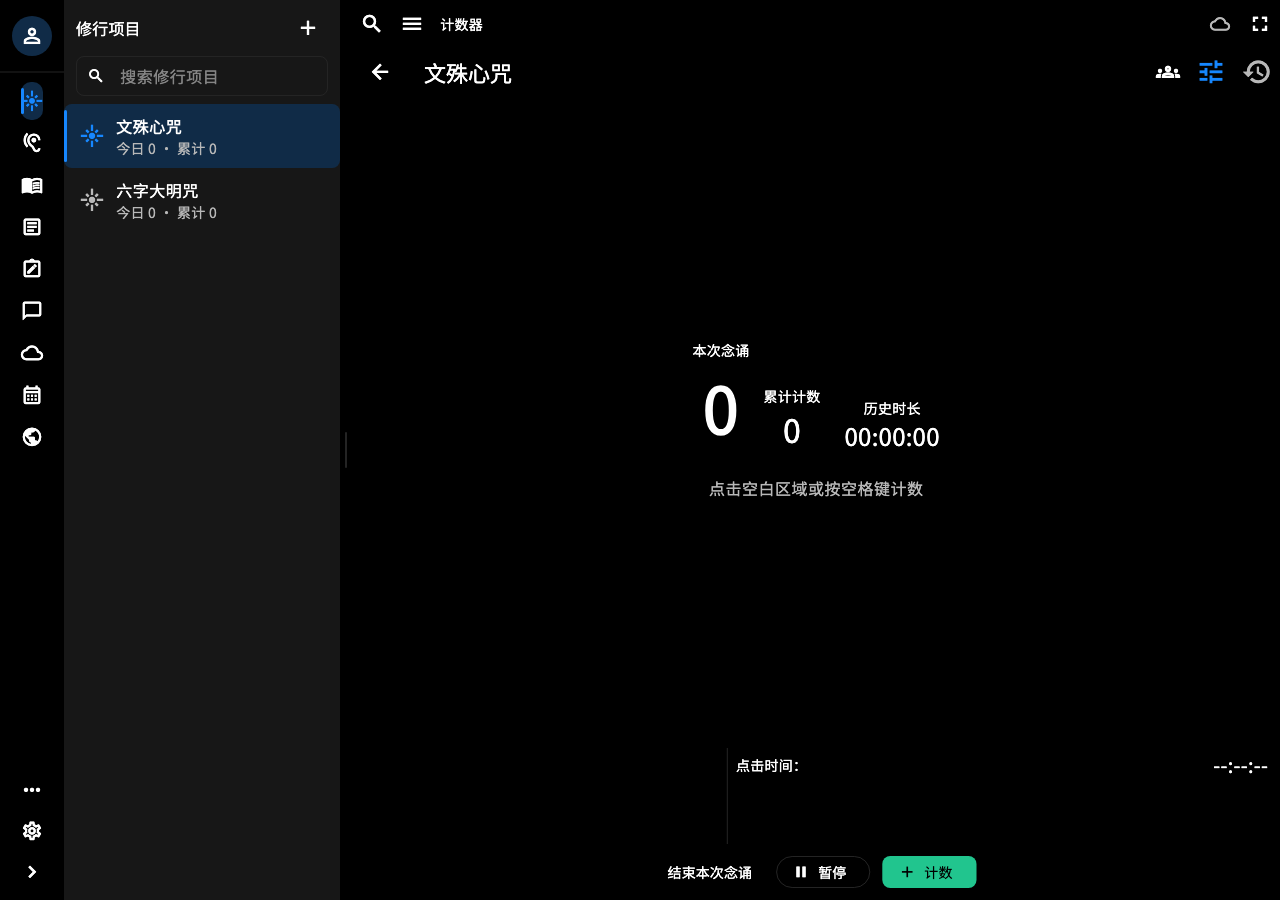Screen dimensions: 1280x900
Task: Open the article page icon in navigation rail
Action: tap(32, 227)
